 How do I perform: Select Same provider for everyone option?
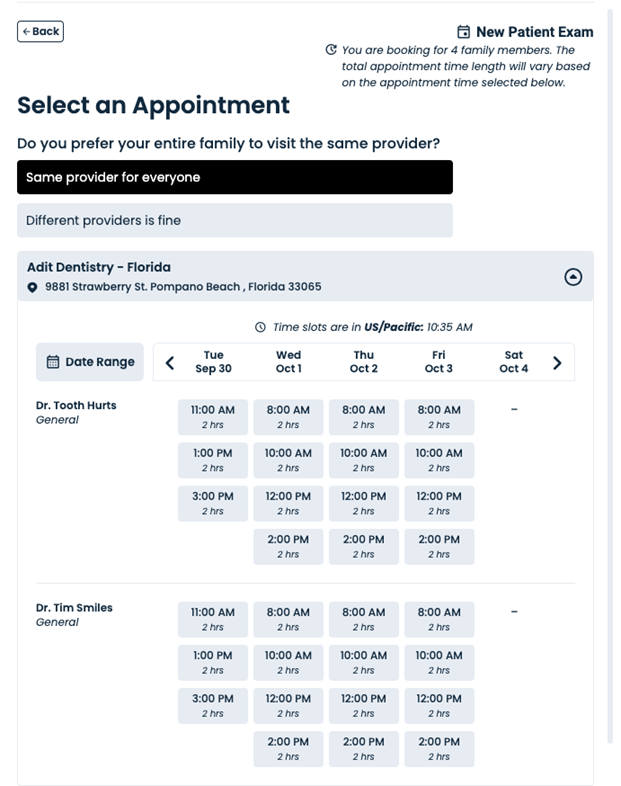(235, 177)
